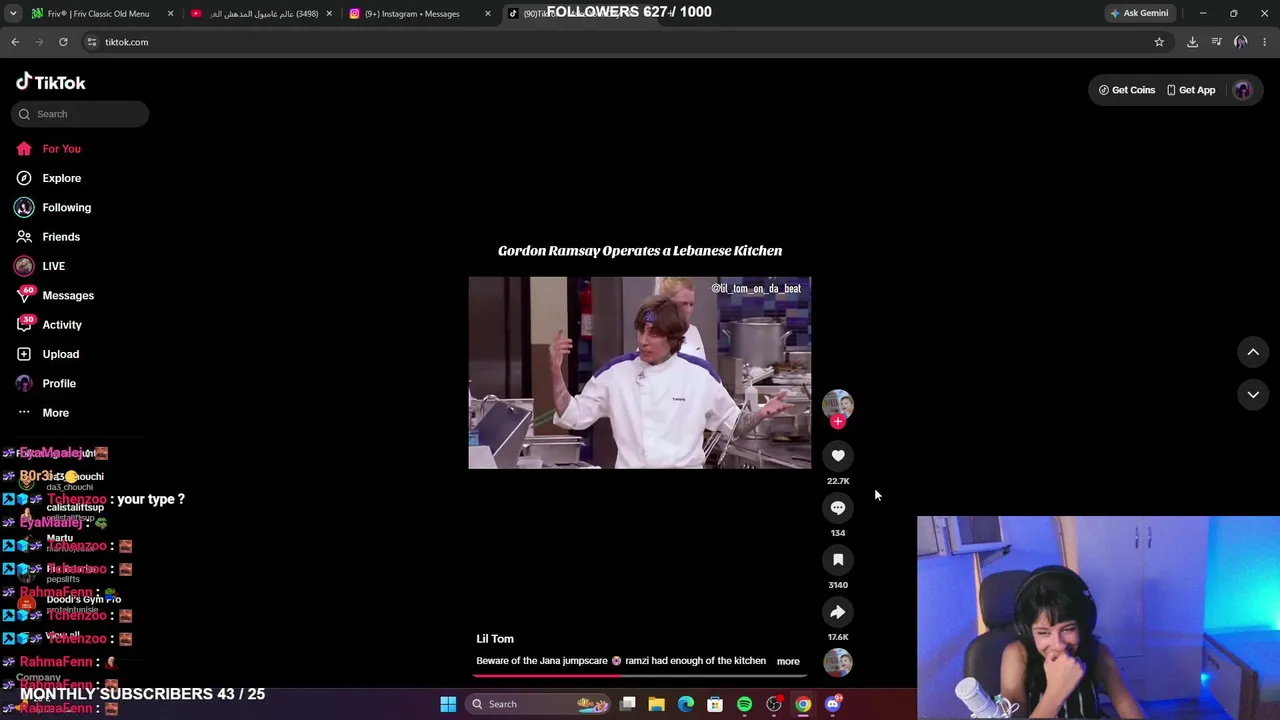The height and width of the screenshot is (720, 1280).
Task: Open Microsoft Edge from the taskbar
Action: click(686, 704)
